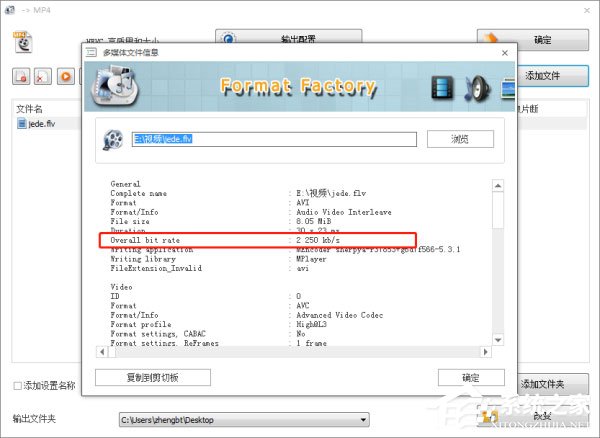Close the MP4 background window
This screenshot has width=600, height=438.
pos(587,10)
